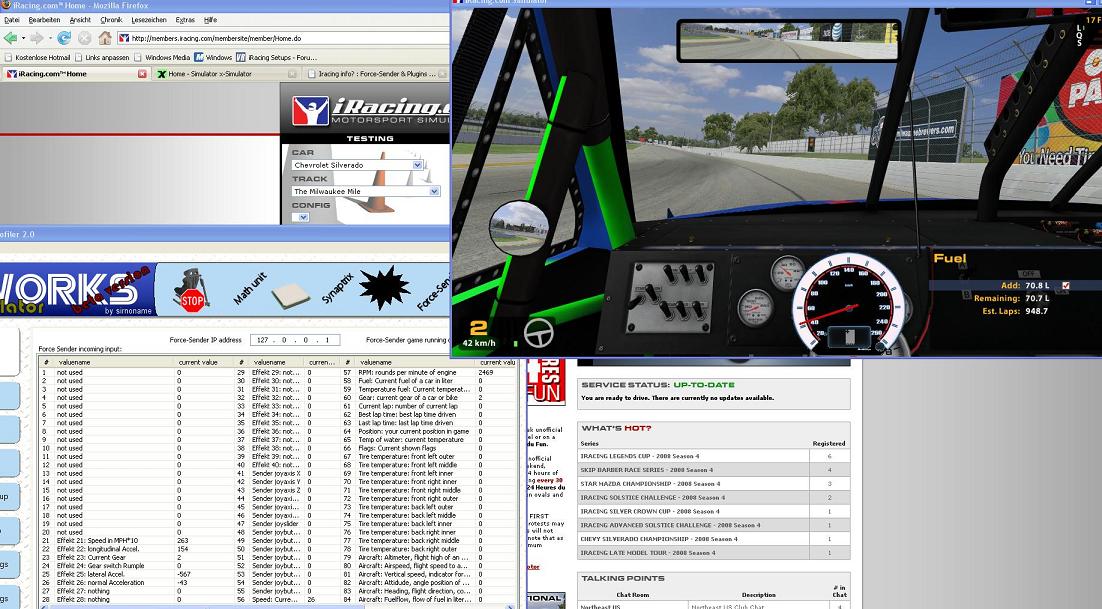Open the Windows Media bookmark
Screen dimensions: 1102x609
[x=162, y=58]
